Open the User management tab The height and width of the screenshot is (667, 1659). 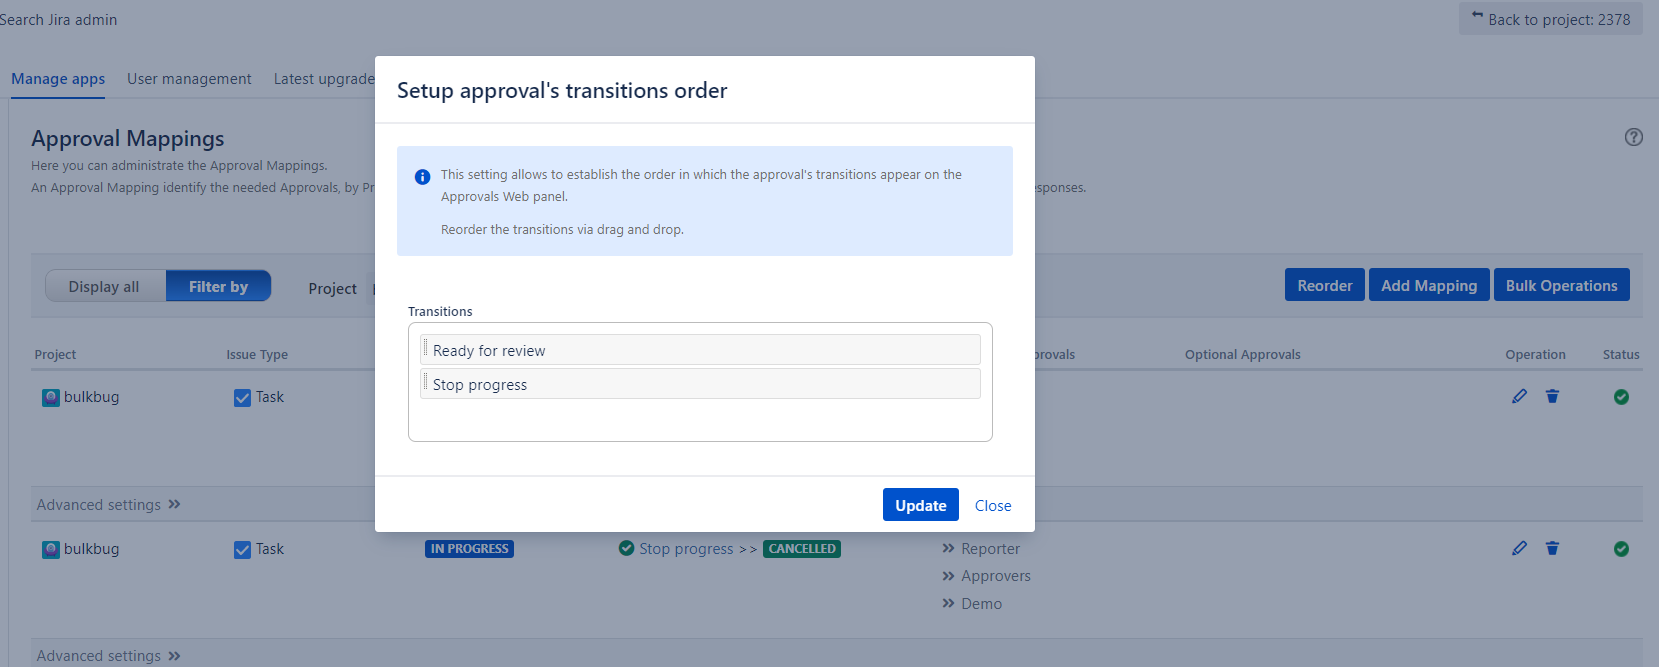189,79
